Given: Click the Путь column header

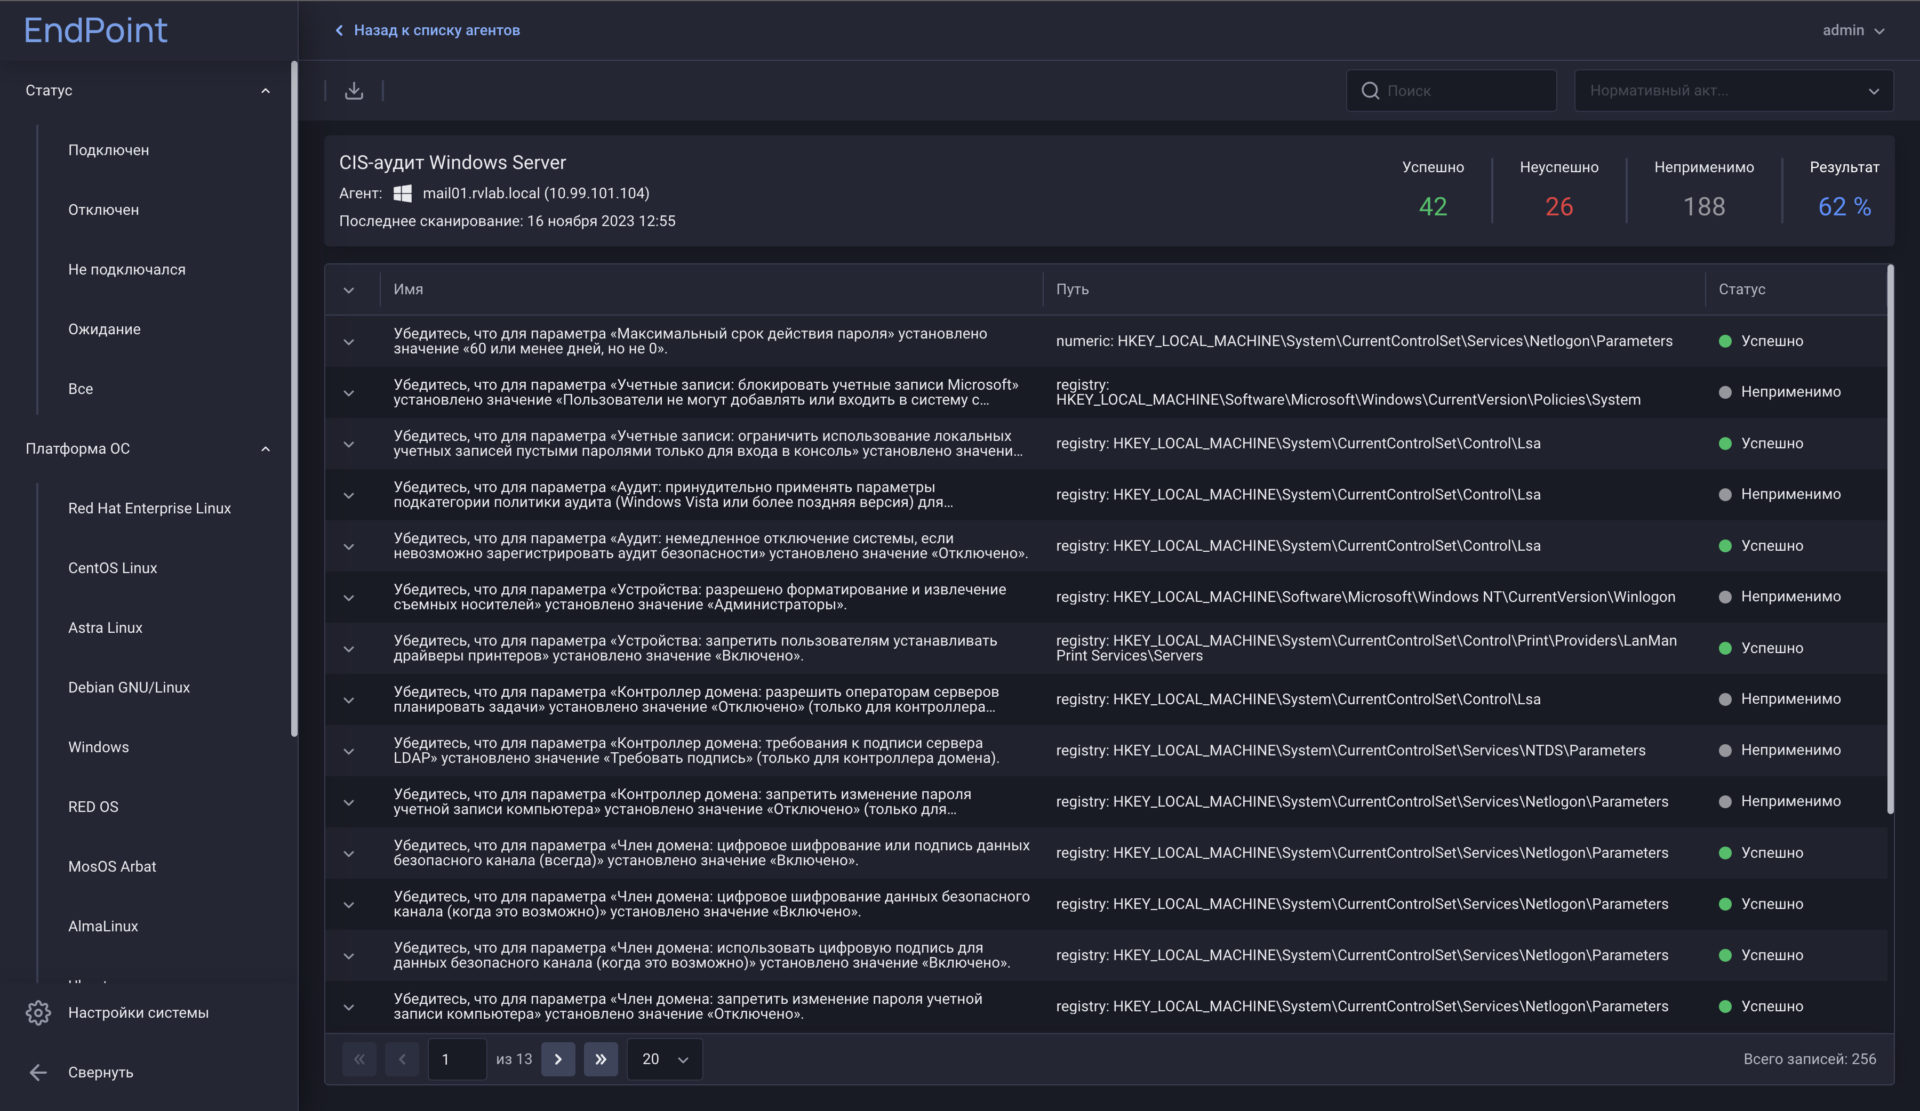Looking at the screenshot, I should (x=1072, y=290).
